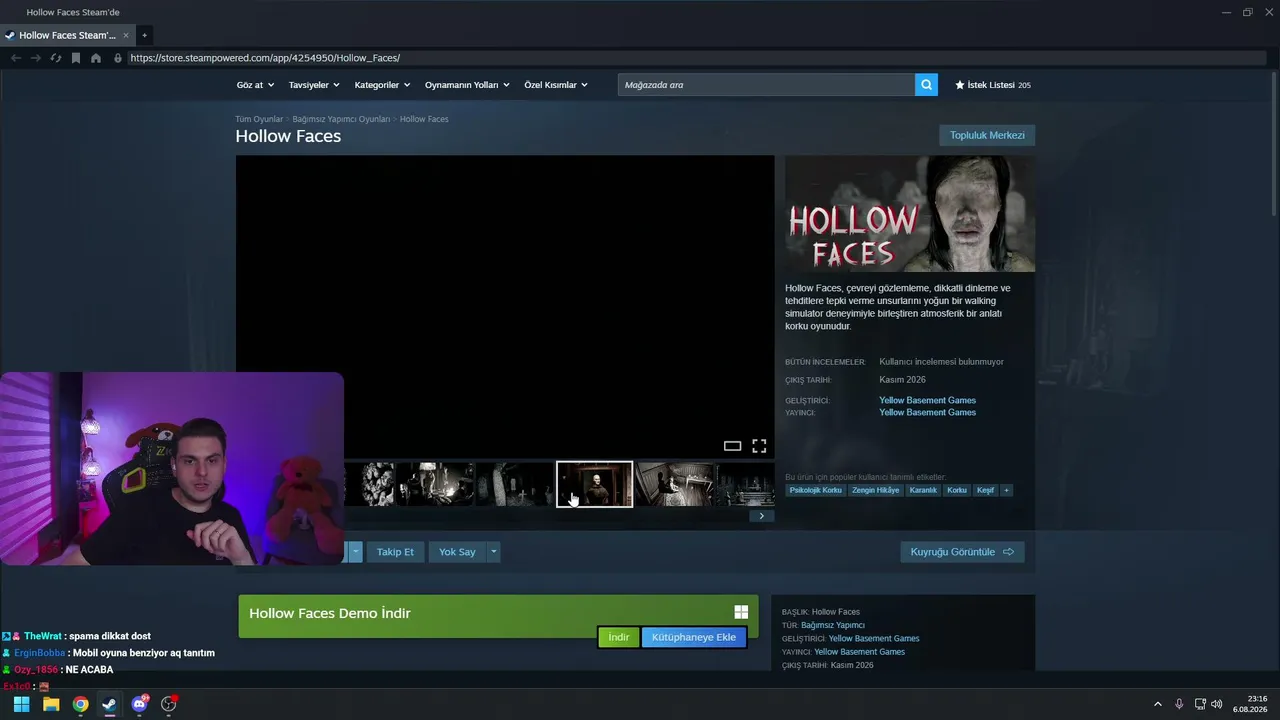This screenshot has height=720, width=1280.
Task: Click the star icon beside İstek Listesi
Action: click(x=960, y=85)
